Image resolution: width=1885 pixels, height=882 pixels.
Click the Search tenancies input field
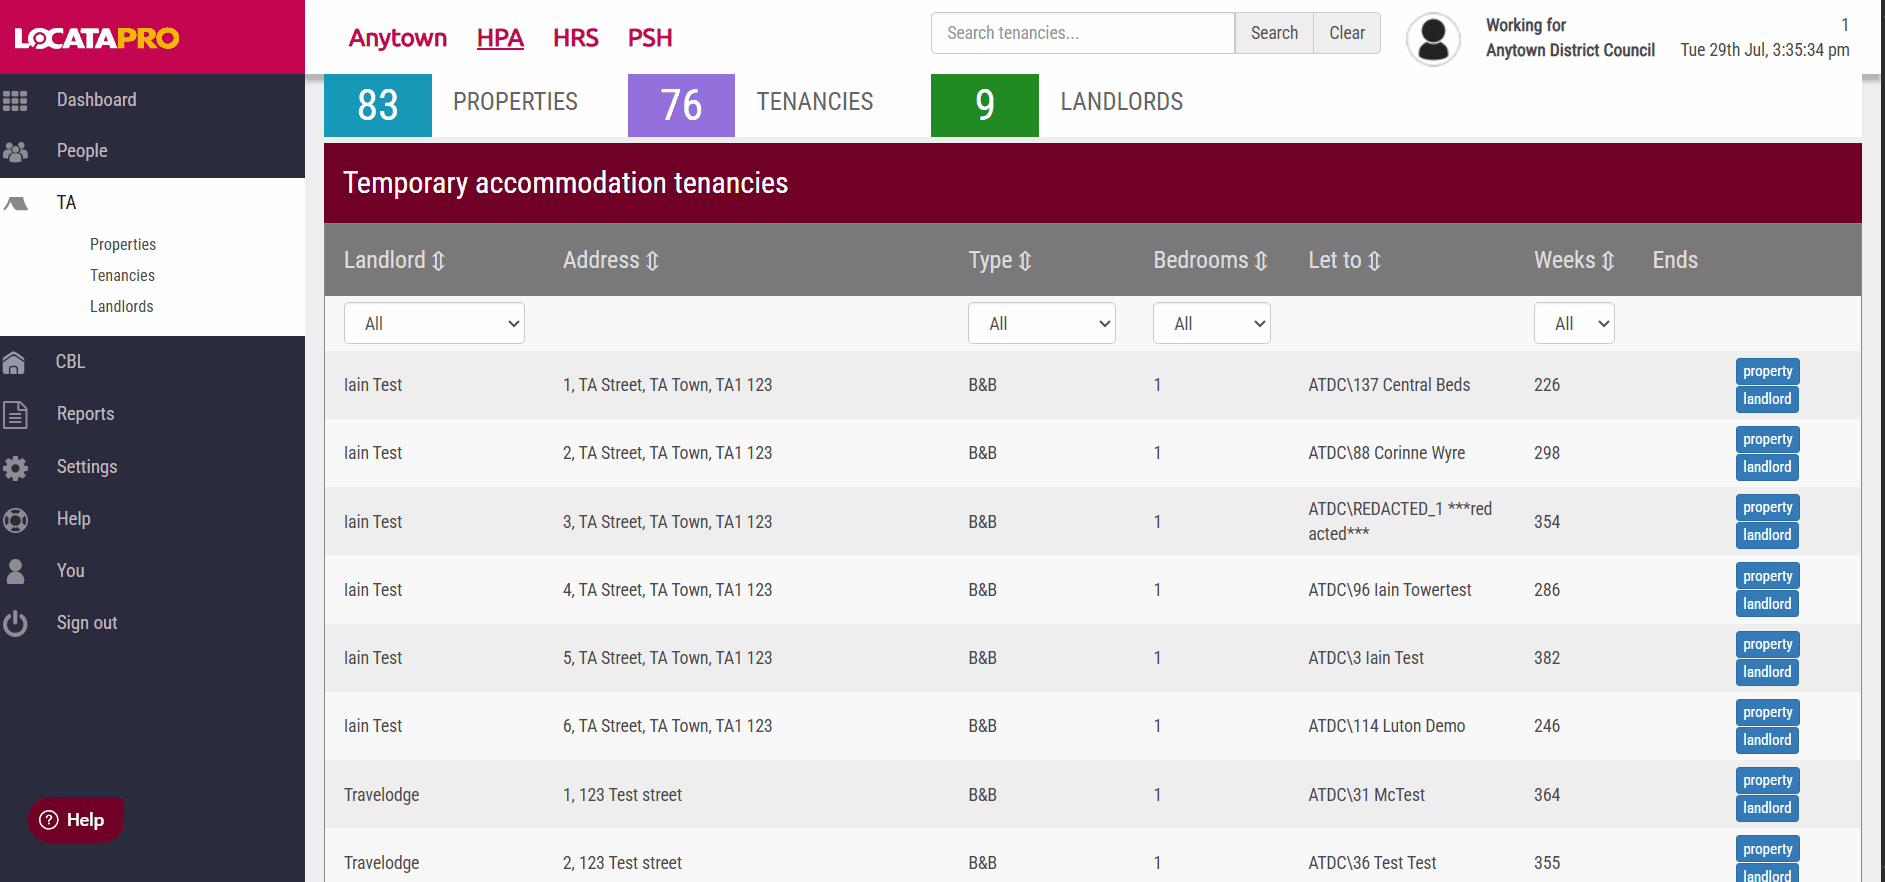(1083, 33)
